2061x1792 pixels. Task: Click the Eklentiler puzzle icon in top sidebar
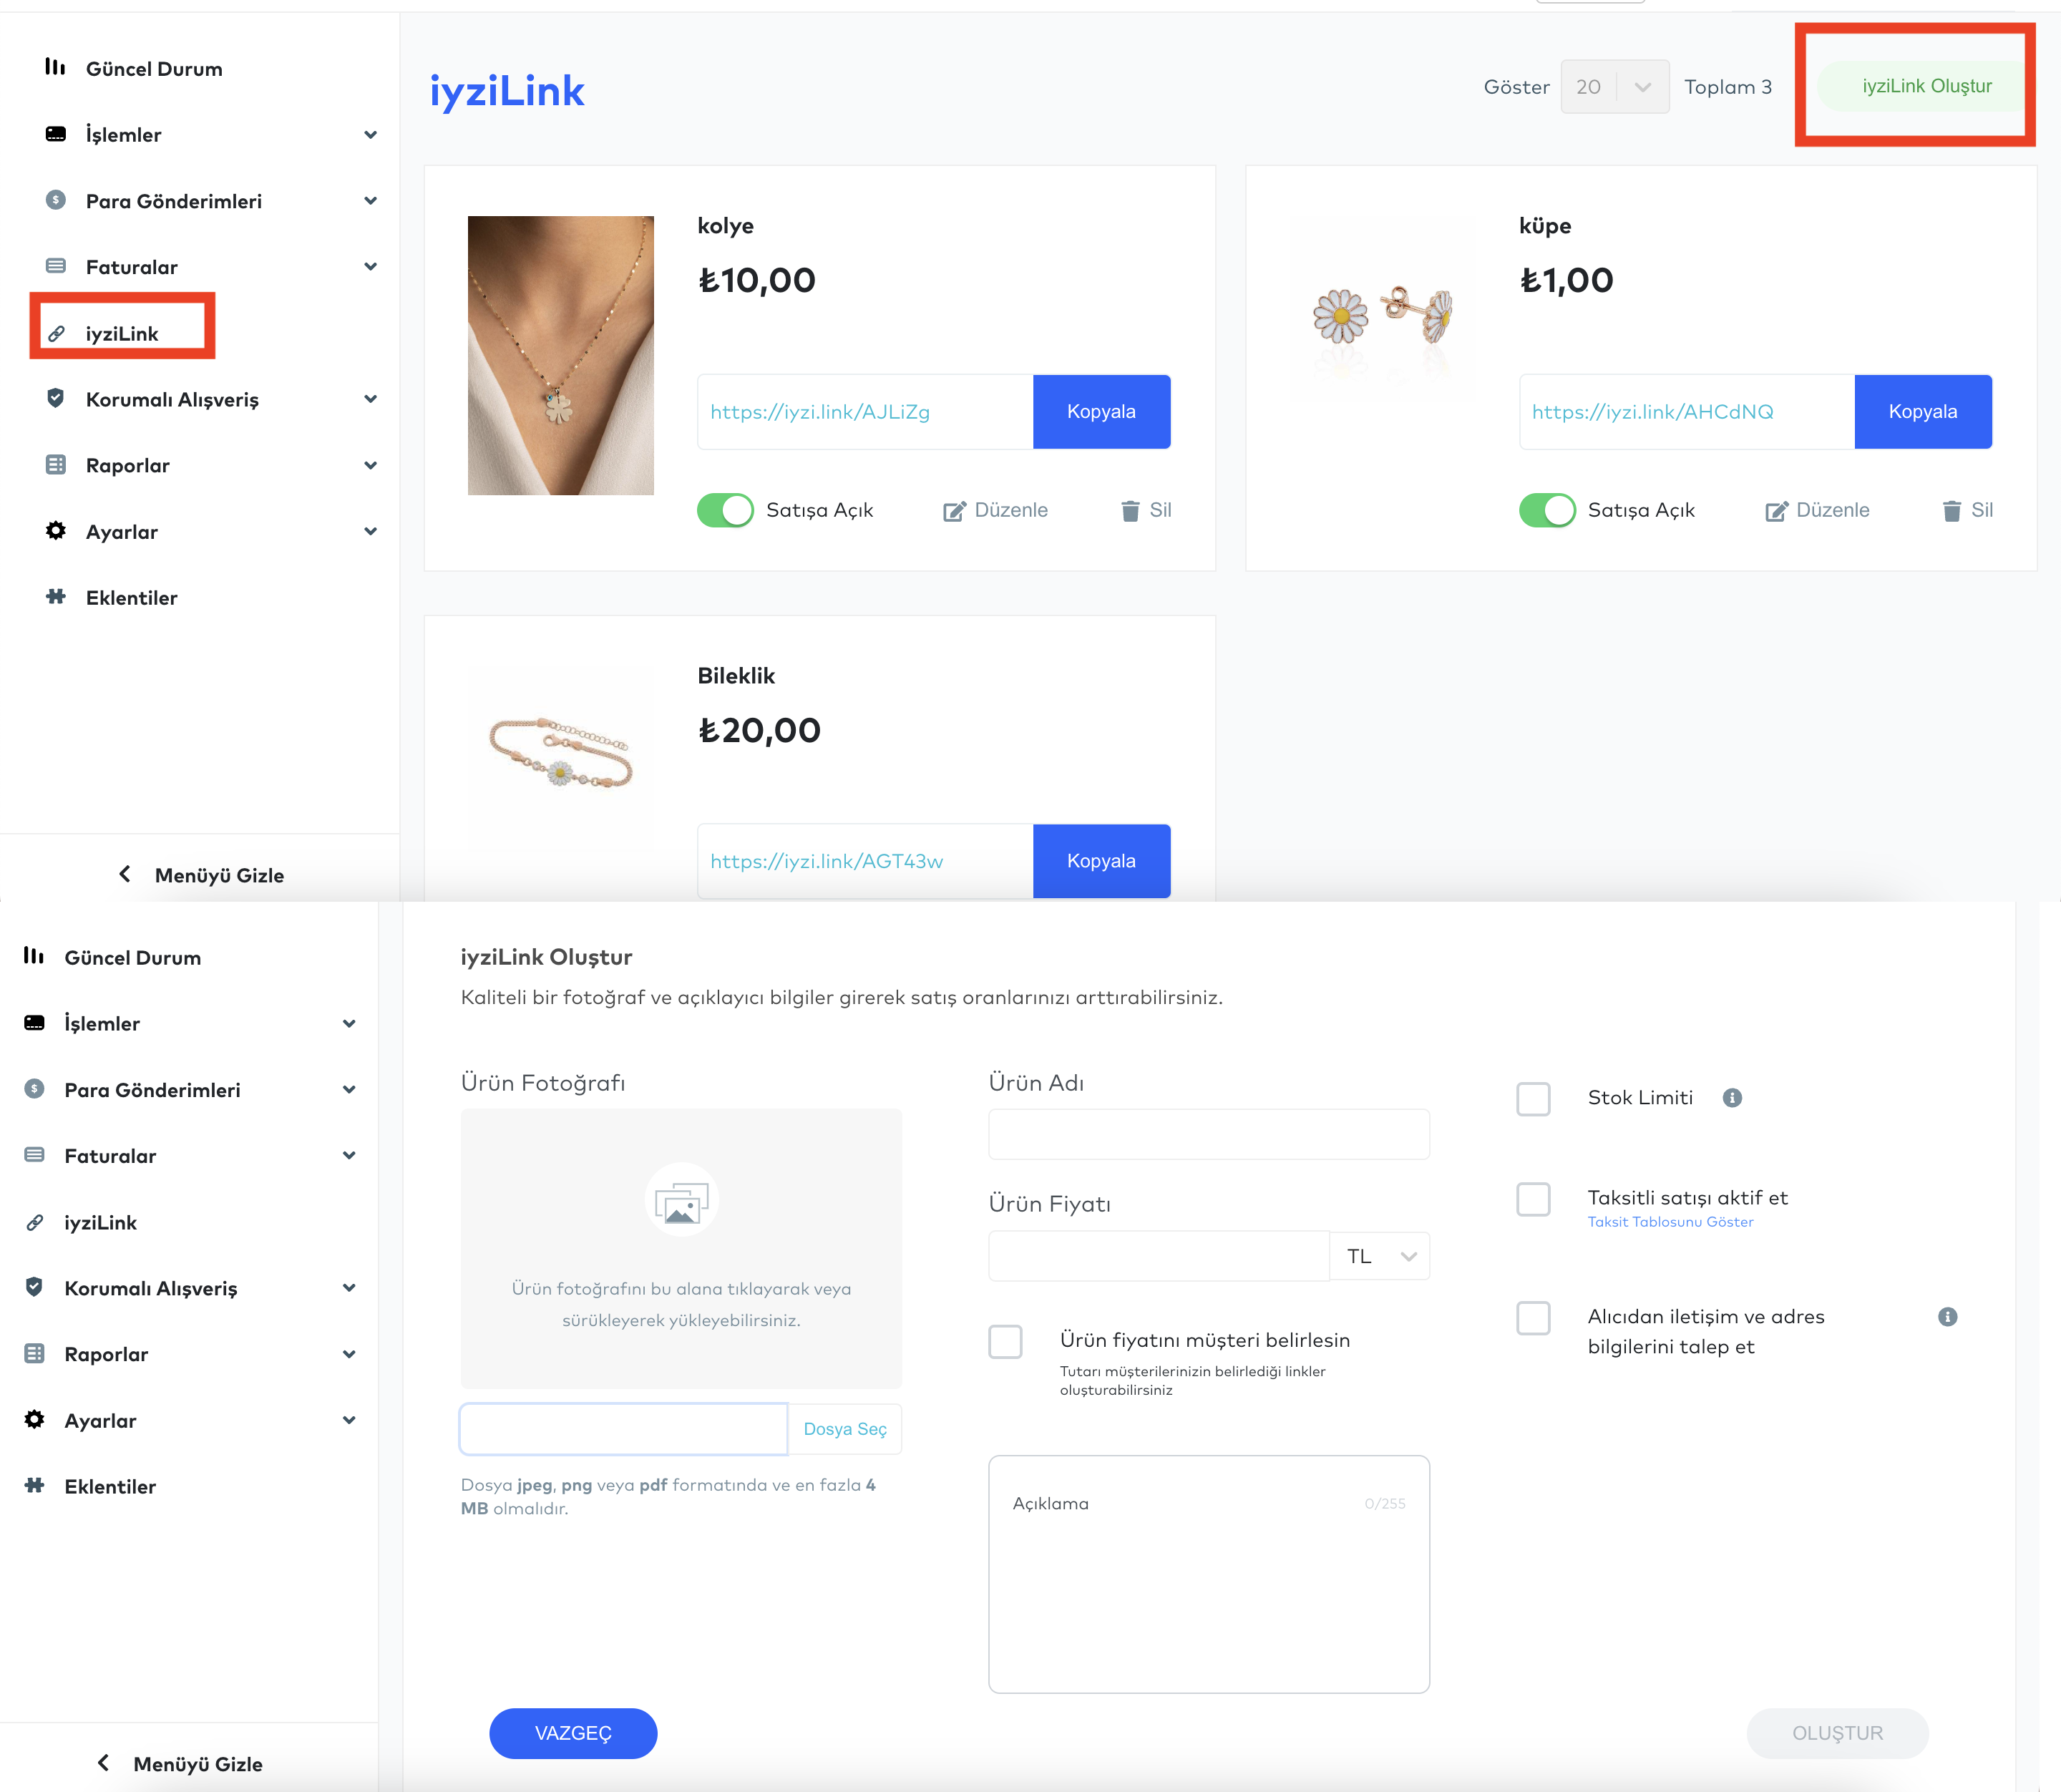[56, 597]
